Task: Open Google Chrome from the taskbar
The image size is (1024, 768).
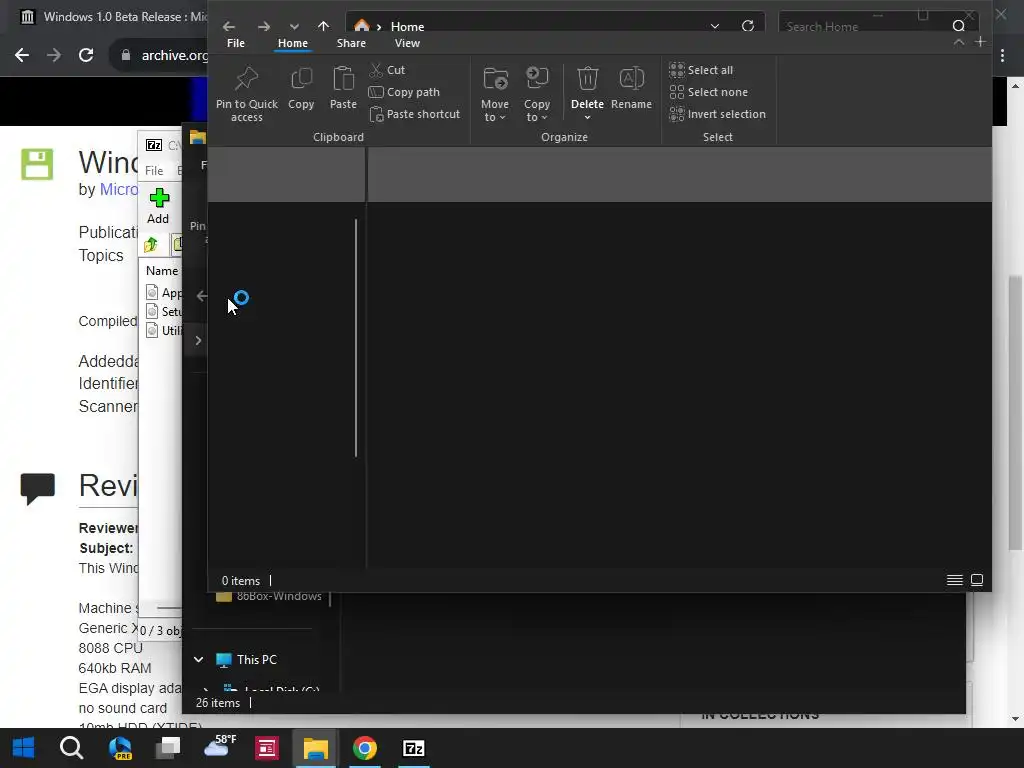Action: click(x=364, y=748)
